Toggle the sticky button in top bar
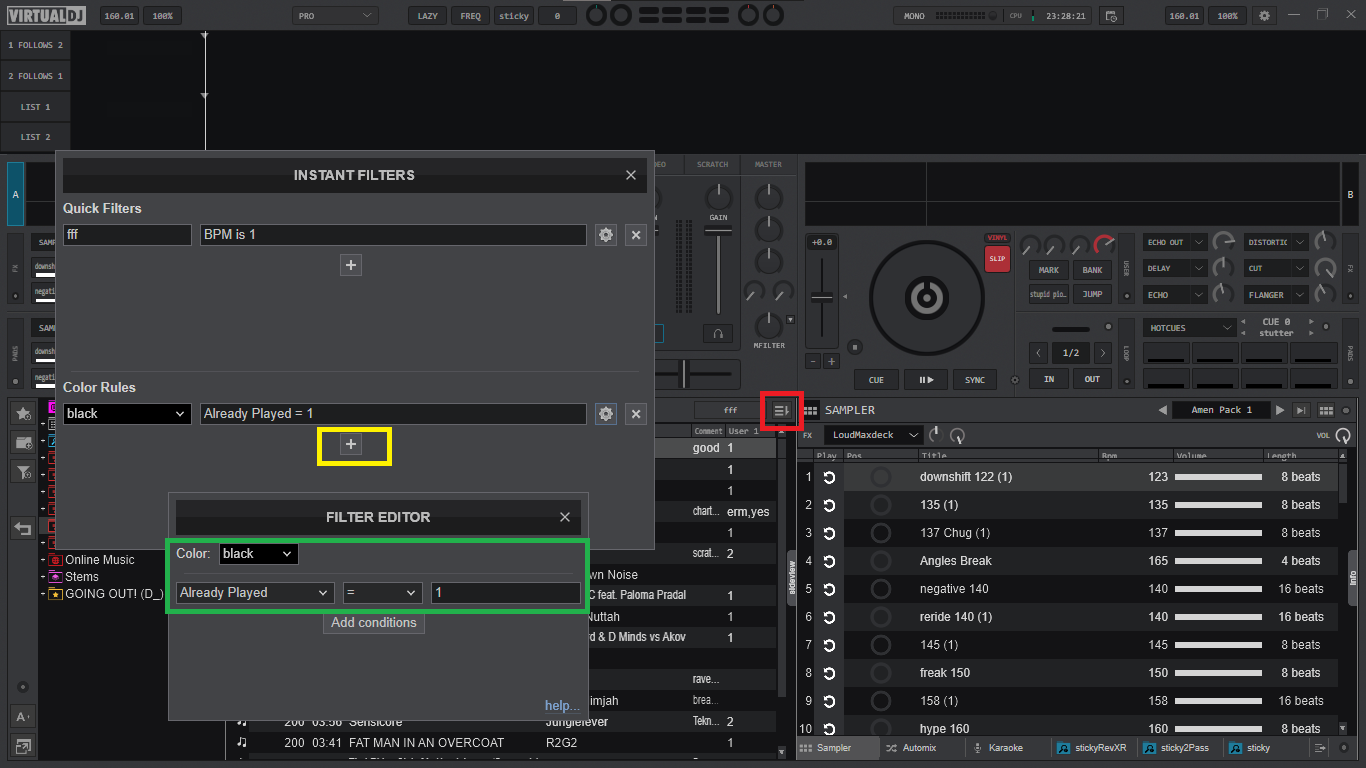The width and height of the screenshot is (1366, 768). click(x=514, y=16)
